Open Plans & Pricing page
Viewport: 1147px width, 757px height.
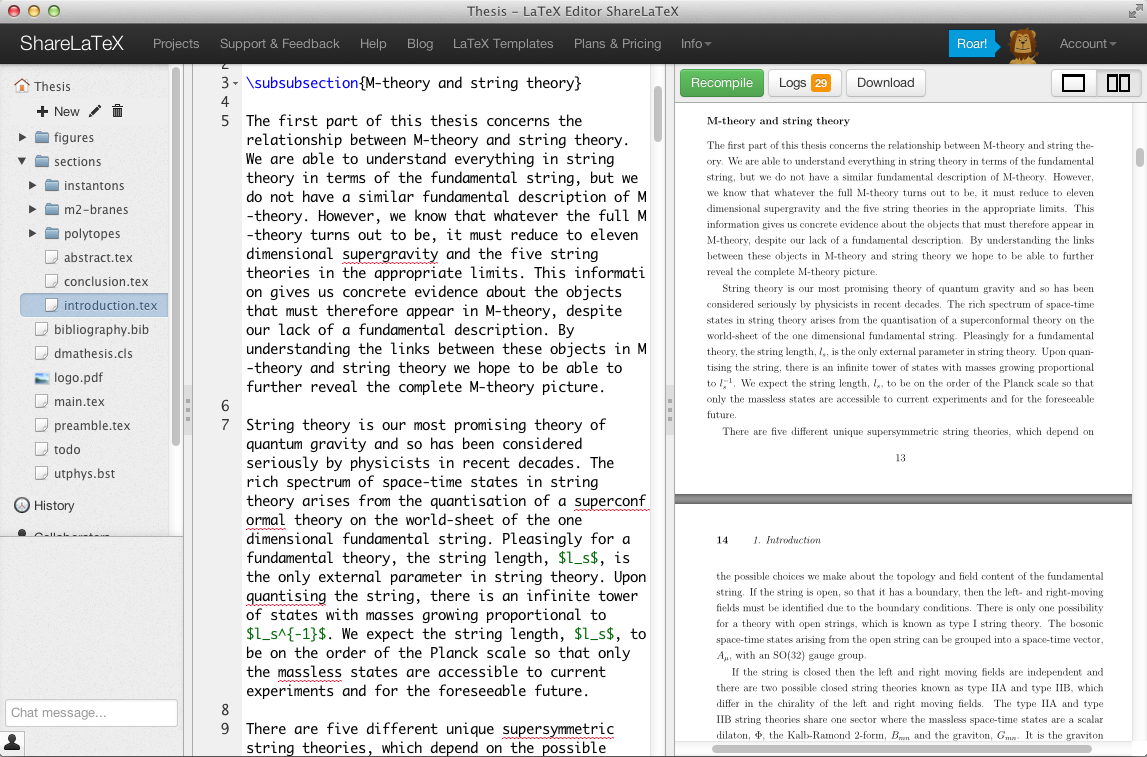(617, 44)
